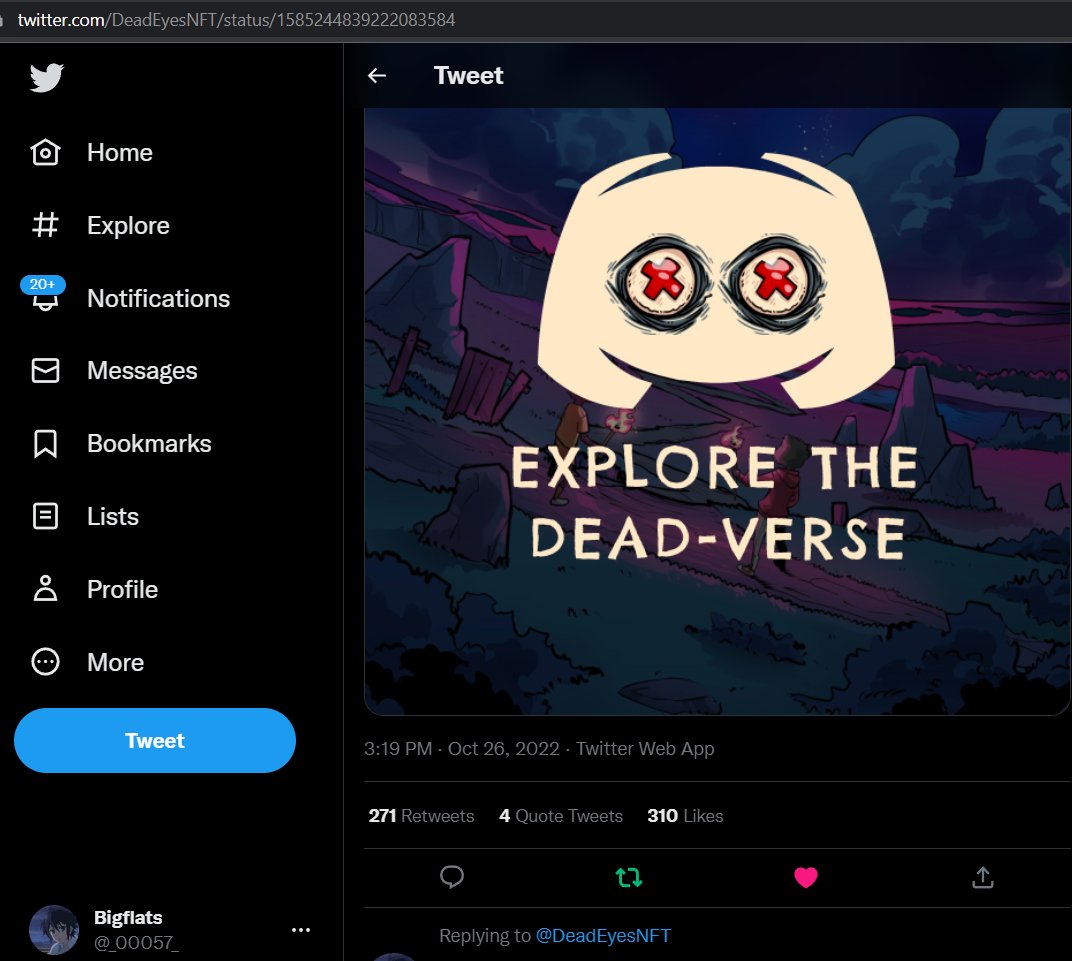Open the Explore menu label
The height and width of the screenshot is (961, 1072).
[x=129, y=226]
